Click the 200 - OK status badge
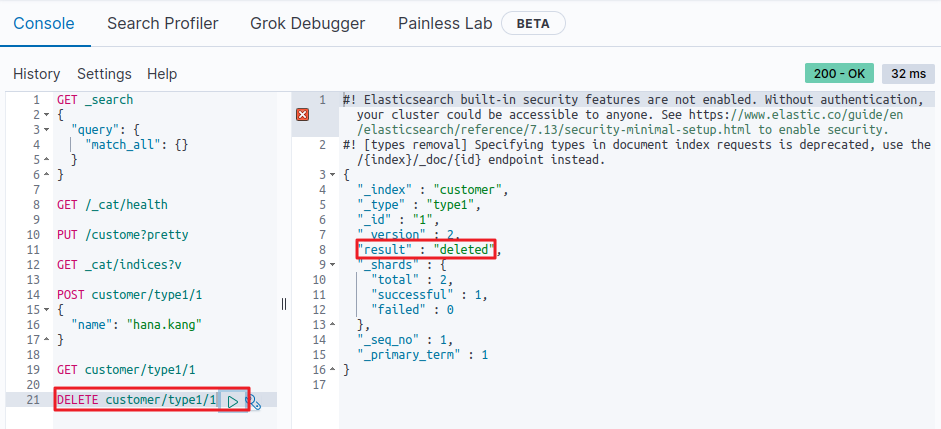 pos(839,74)
